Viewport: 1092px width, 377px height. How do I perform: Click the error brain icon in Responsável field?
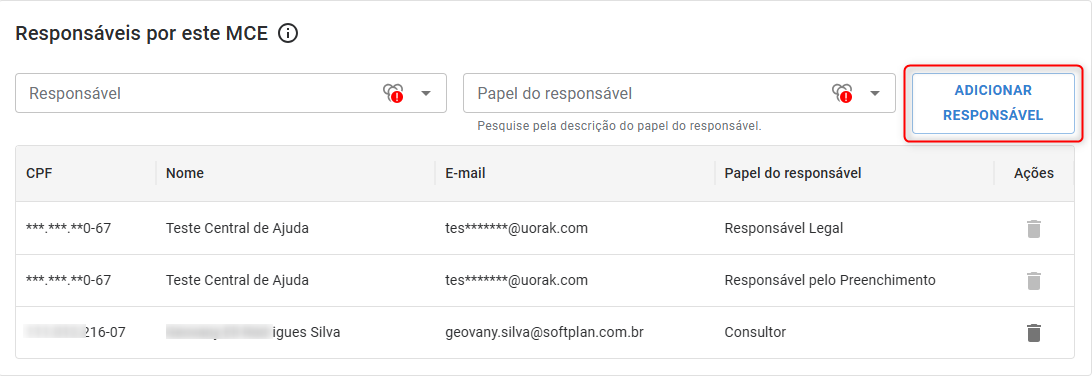click(393, 93)
